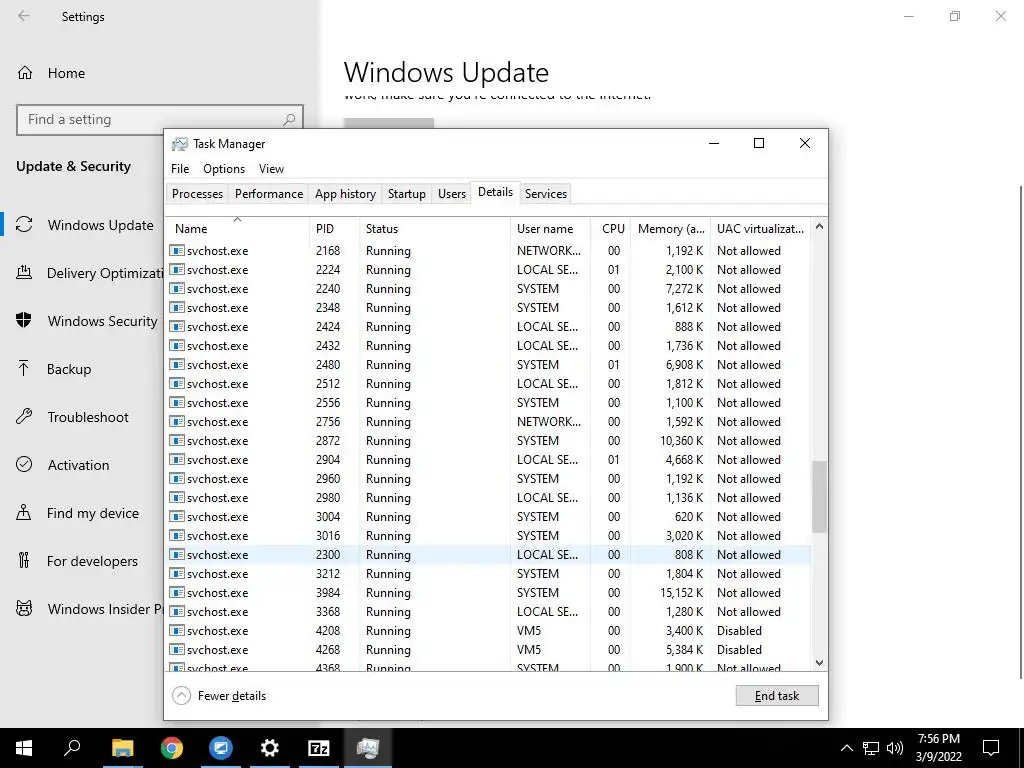1024x768 pixels.
Task: Sort by the CPU column header
Action: 611,229
